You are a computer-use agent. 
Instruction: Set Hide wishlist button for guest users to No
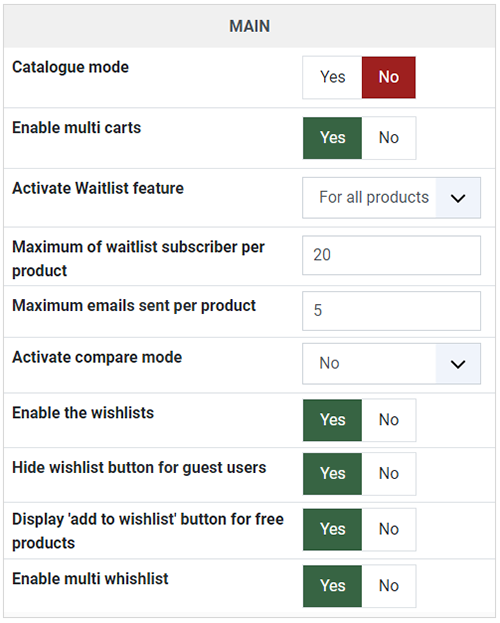click(x=389, y=474)
